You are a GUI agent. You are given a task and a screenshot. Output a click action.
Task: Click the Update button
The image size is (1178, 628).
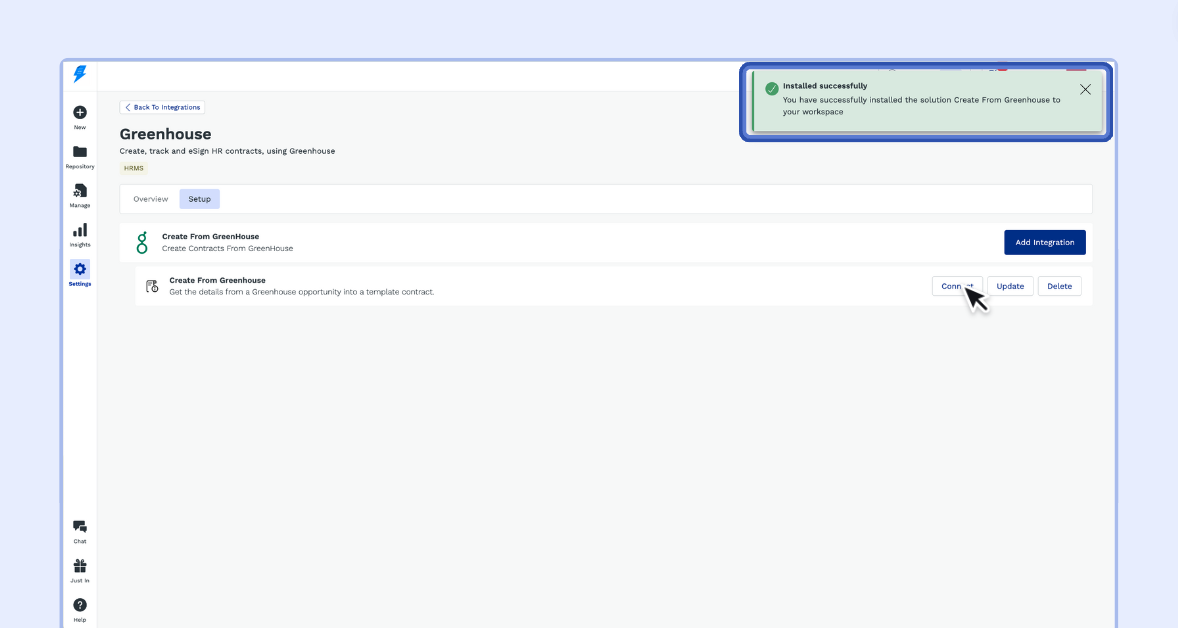tap(1010, 286)
